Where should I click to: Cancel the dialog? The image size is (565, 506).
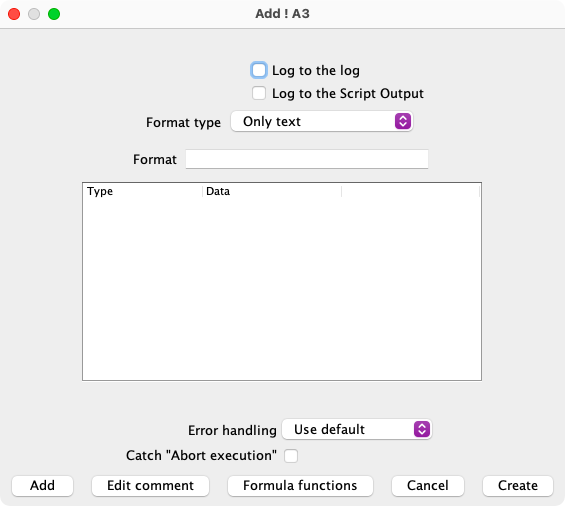click(428, 485)
